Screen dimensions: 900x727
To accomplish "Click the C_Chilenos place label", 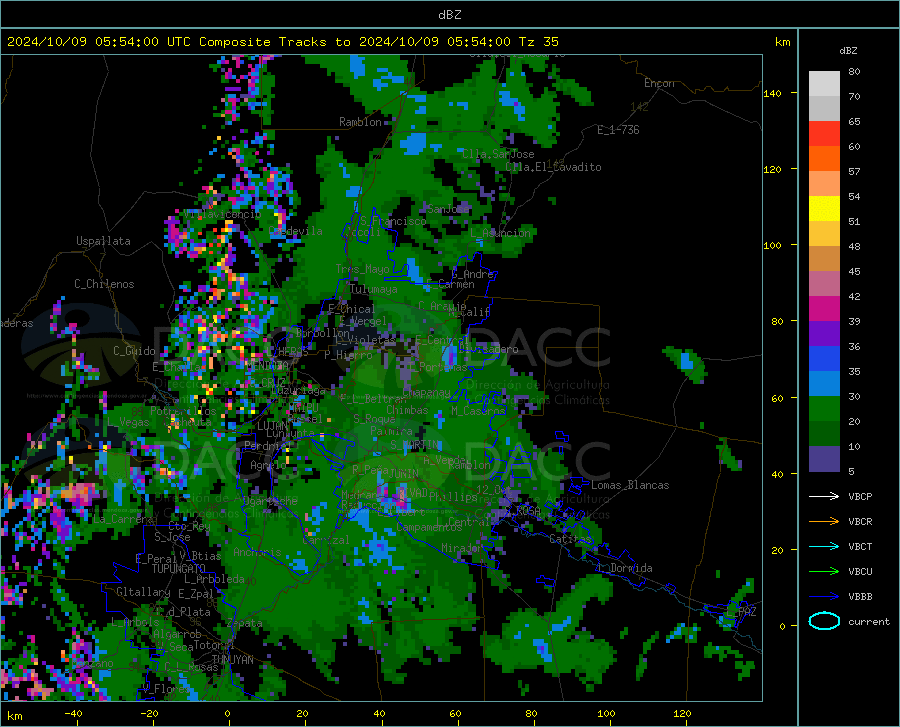I will [104, 284].
